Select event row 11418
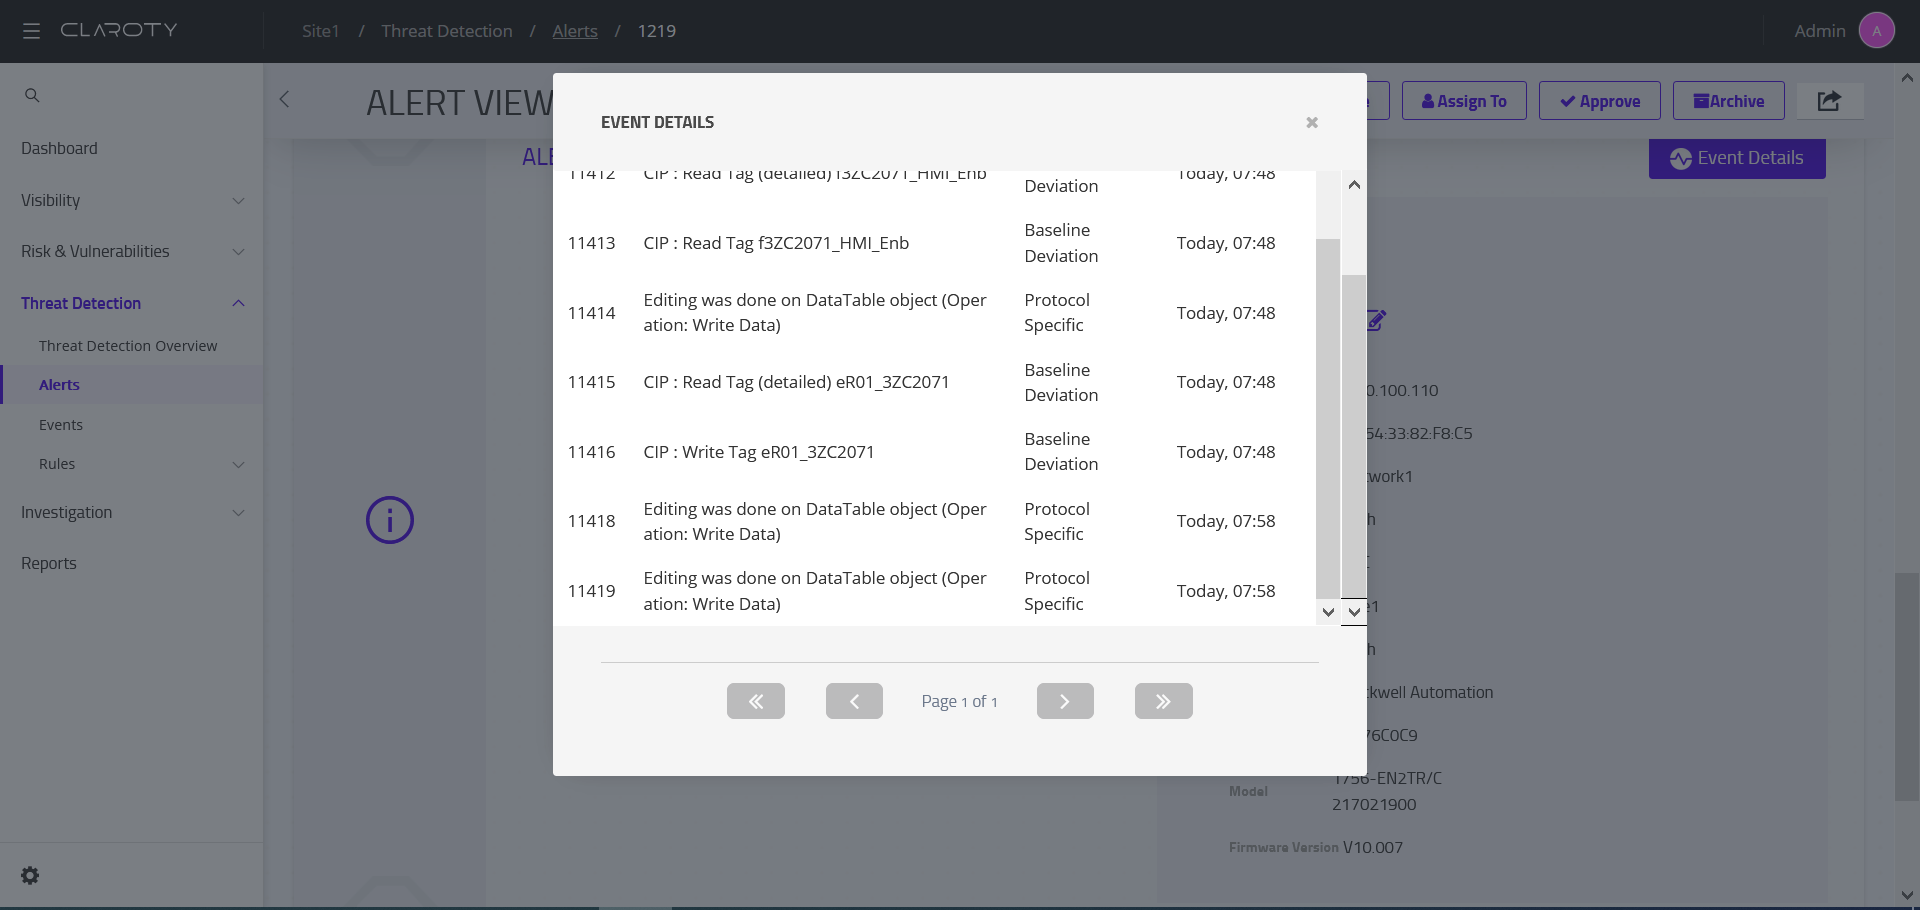The height and width of the screenshot is (910, 1920). click(x=935, y=521)
